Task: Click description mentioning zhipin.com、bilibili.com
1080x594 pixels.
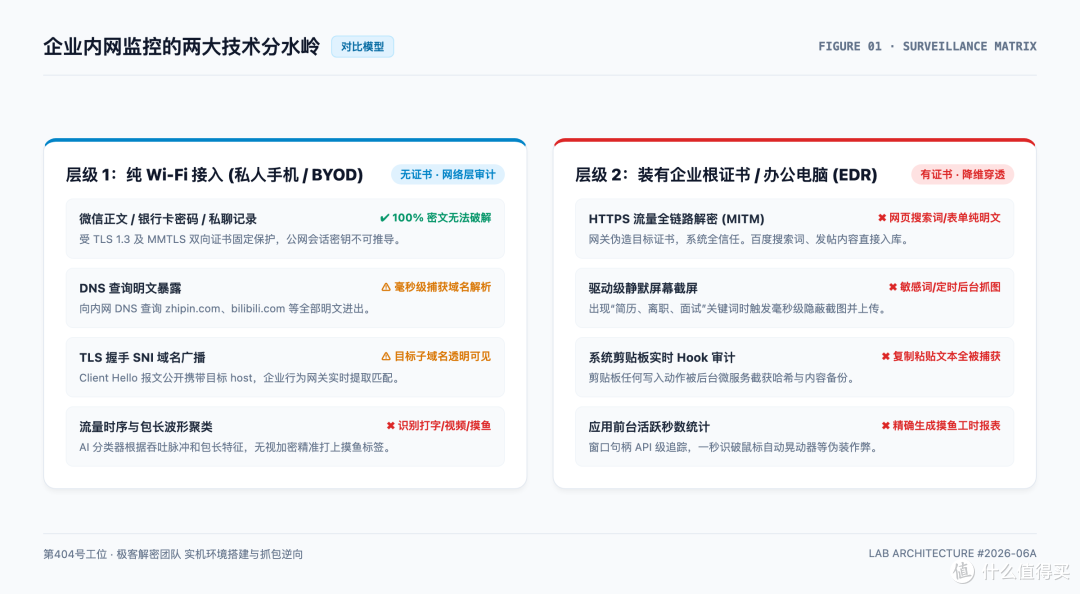Action: (227, 309)
